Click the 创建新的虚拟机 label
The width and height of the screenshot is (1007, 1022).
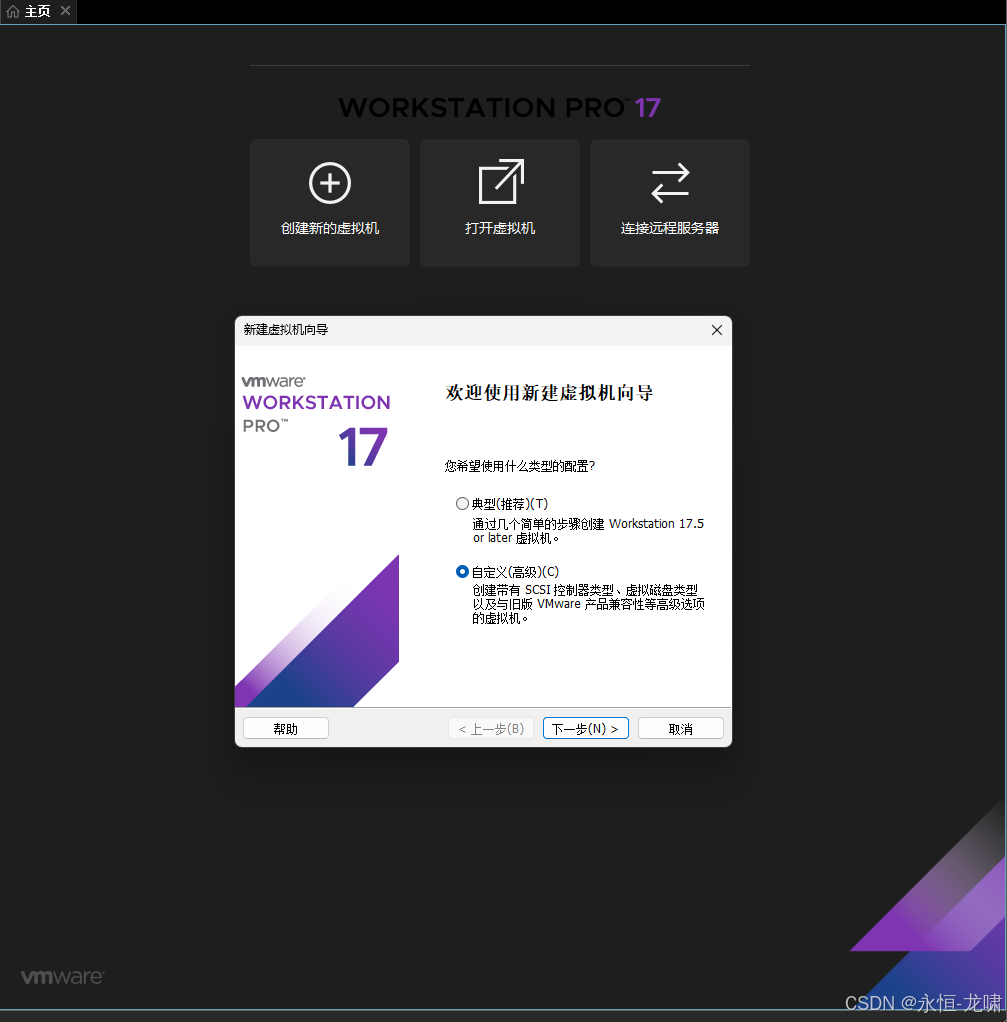tap(330, 228)
